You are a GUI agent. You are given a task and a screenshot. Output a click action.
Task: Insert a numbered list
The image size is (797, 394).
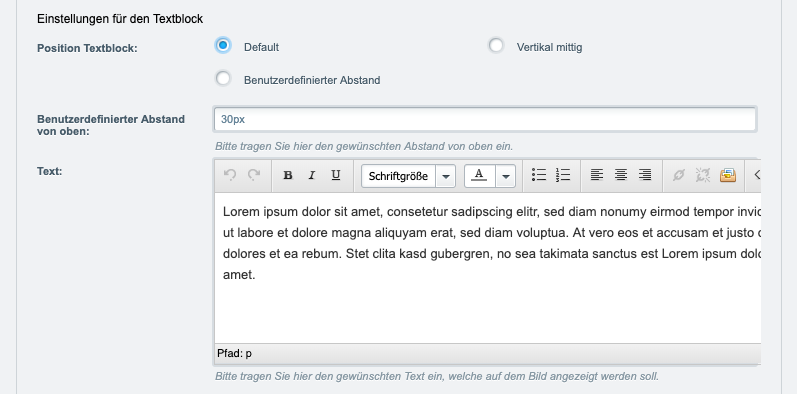pos(563,175)
